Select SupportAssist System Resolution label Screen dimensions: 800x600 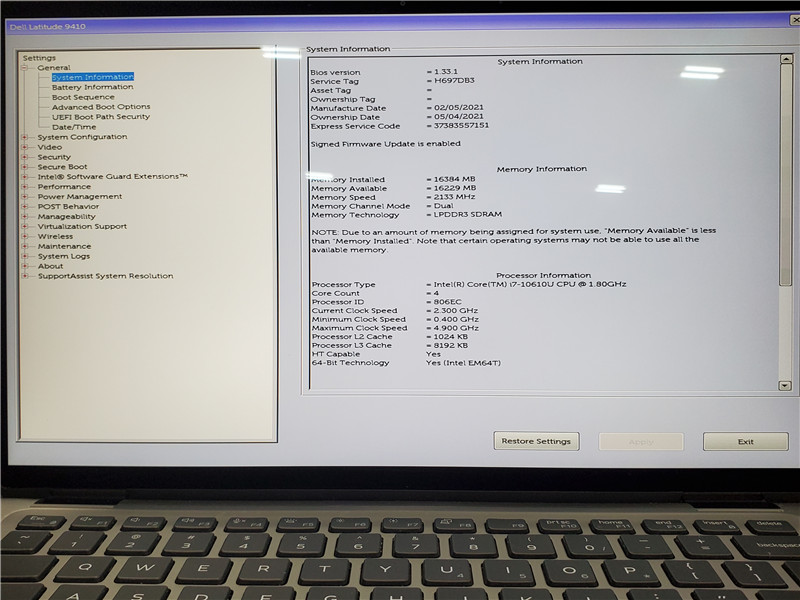click(106, 276)
